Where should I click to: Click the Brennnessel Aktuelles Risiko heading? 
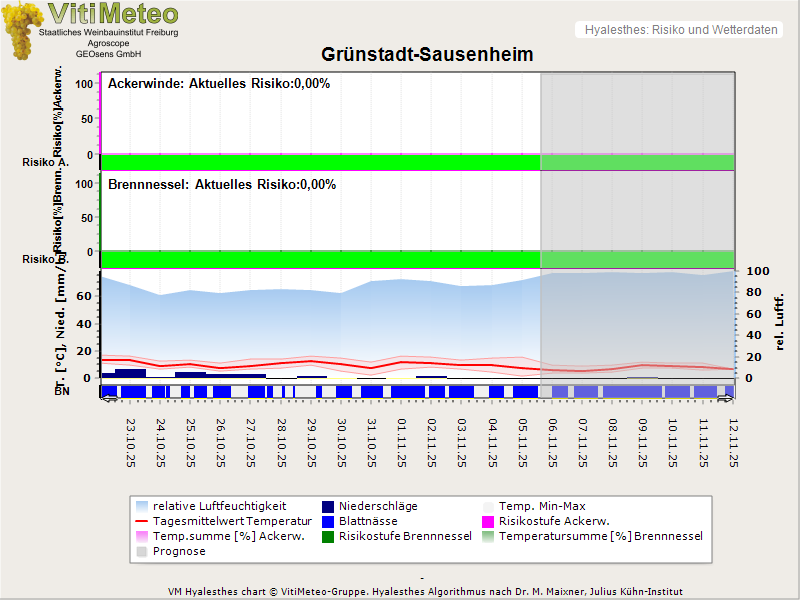pyautogui.click(x=222, y=185)
